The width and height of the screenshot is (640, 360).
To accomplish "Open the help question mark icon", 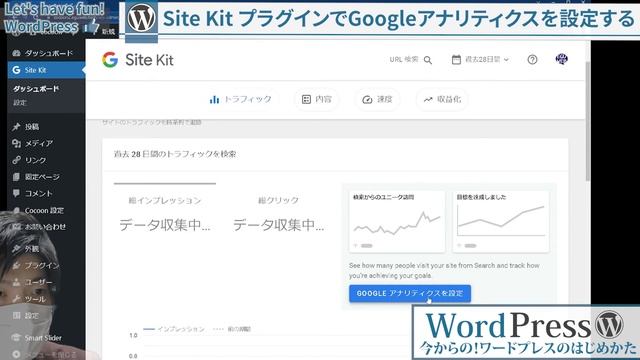I will point(532,60).
